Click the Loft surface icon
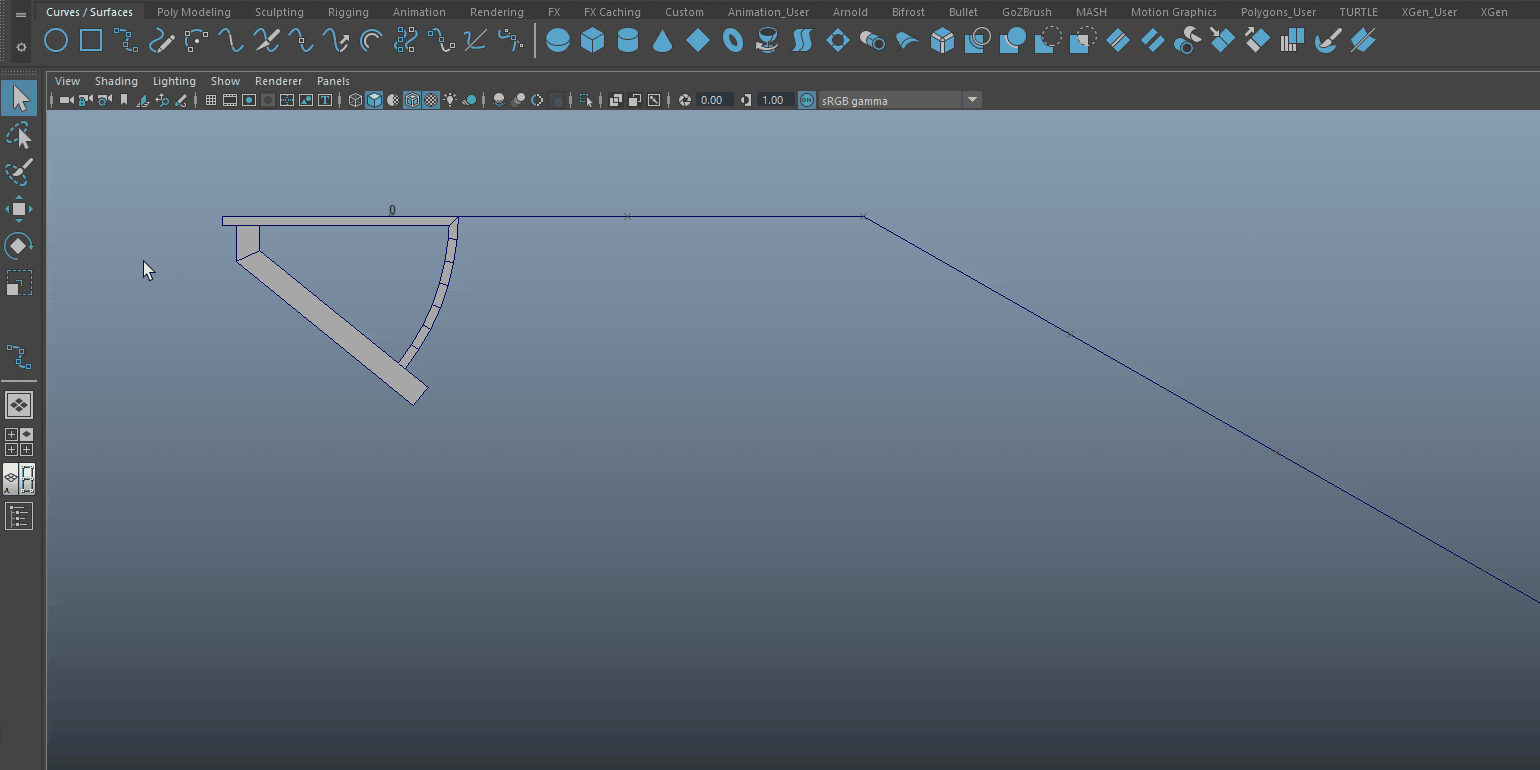Image resolution: width=1540 pixels, height=770 pixels. (x=803, y=41)
